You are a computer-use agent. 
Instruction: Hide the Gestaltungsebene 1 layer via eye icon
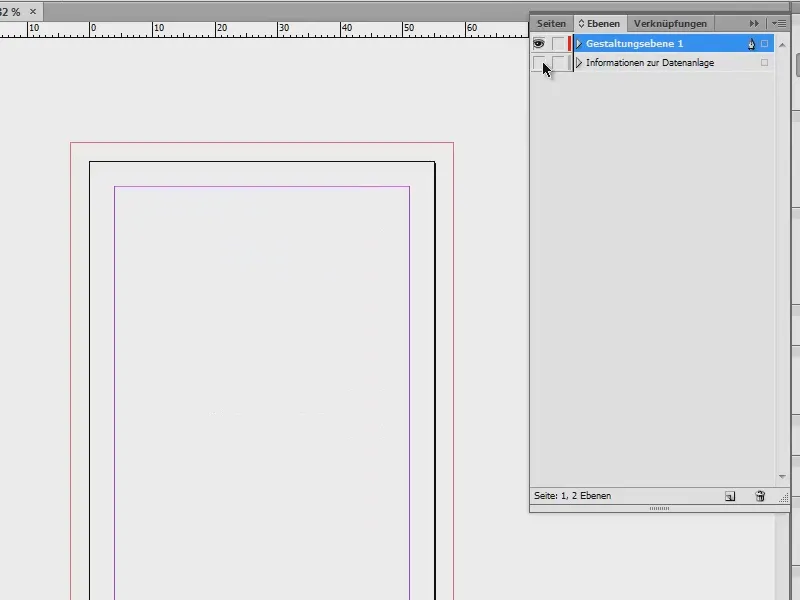pyautogui.click(x=539, y=44)
